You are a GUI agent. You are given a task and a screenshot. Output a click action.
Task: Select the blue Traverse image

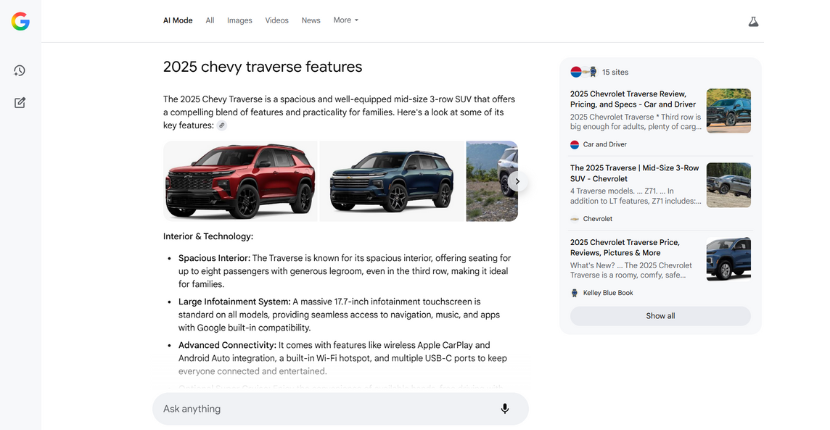pyautogui.click(x=391, y=181)
